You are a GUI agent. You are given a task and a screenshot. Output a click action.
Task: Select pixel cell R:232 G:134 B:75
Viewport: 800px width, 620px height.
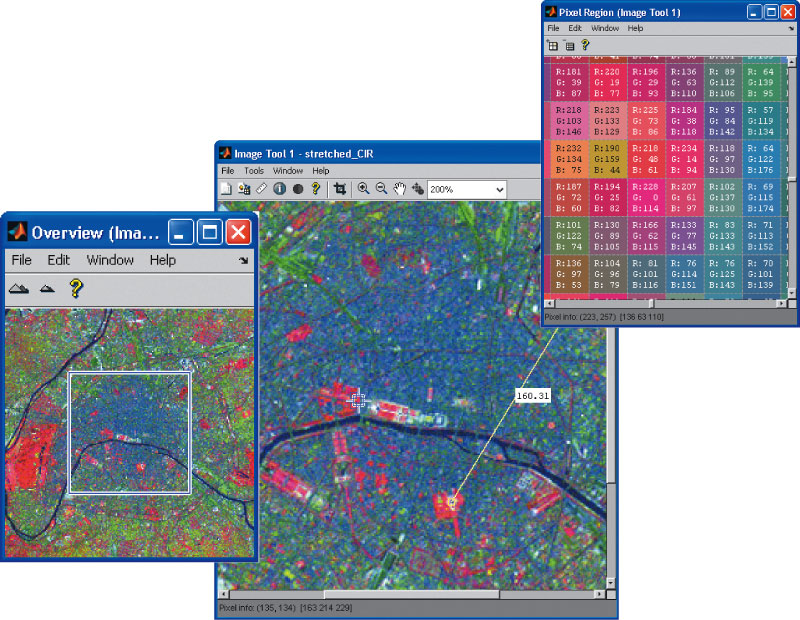[x=569, y=159]
